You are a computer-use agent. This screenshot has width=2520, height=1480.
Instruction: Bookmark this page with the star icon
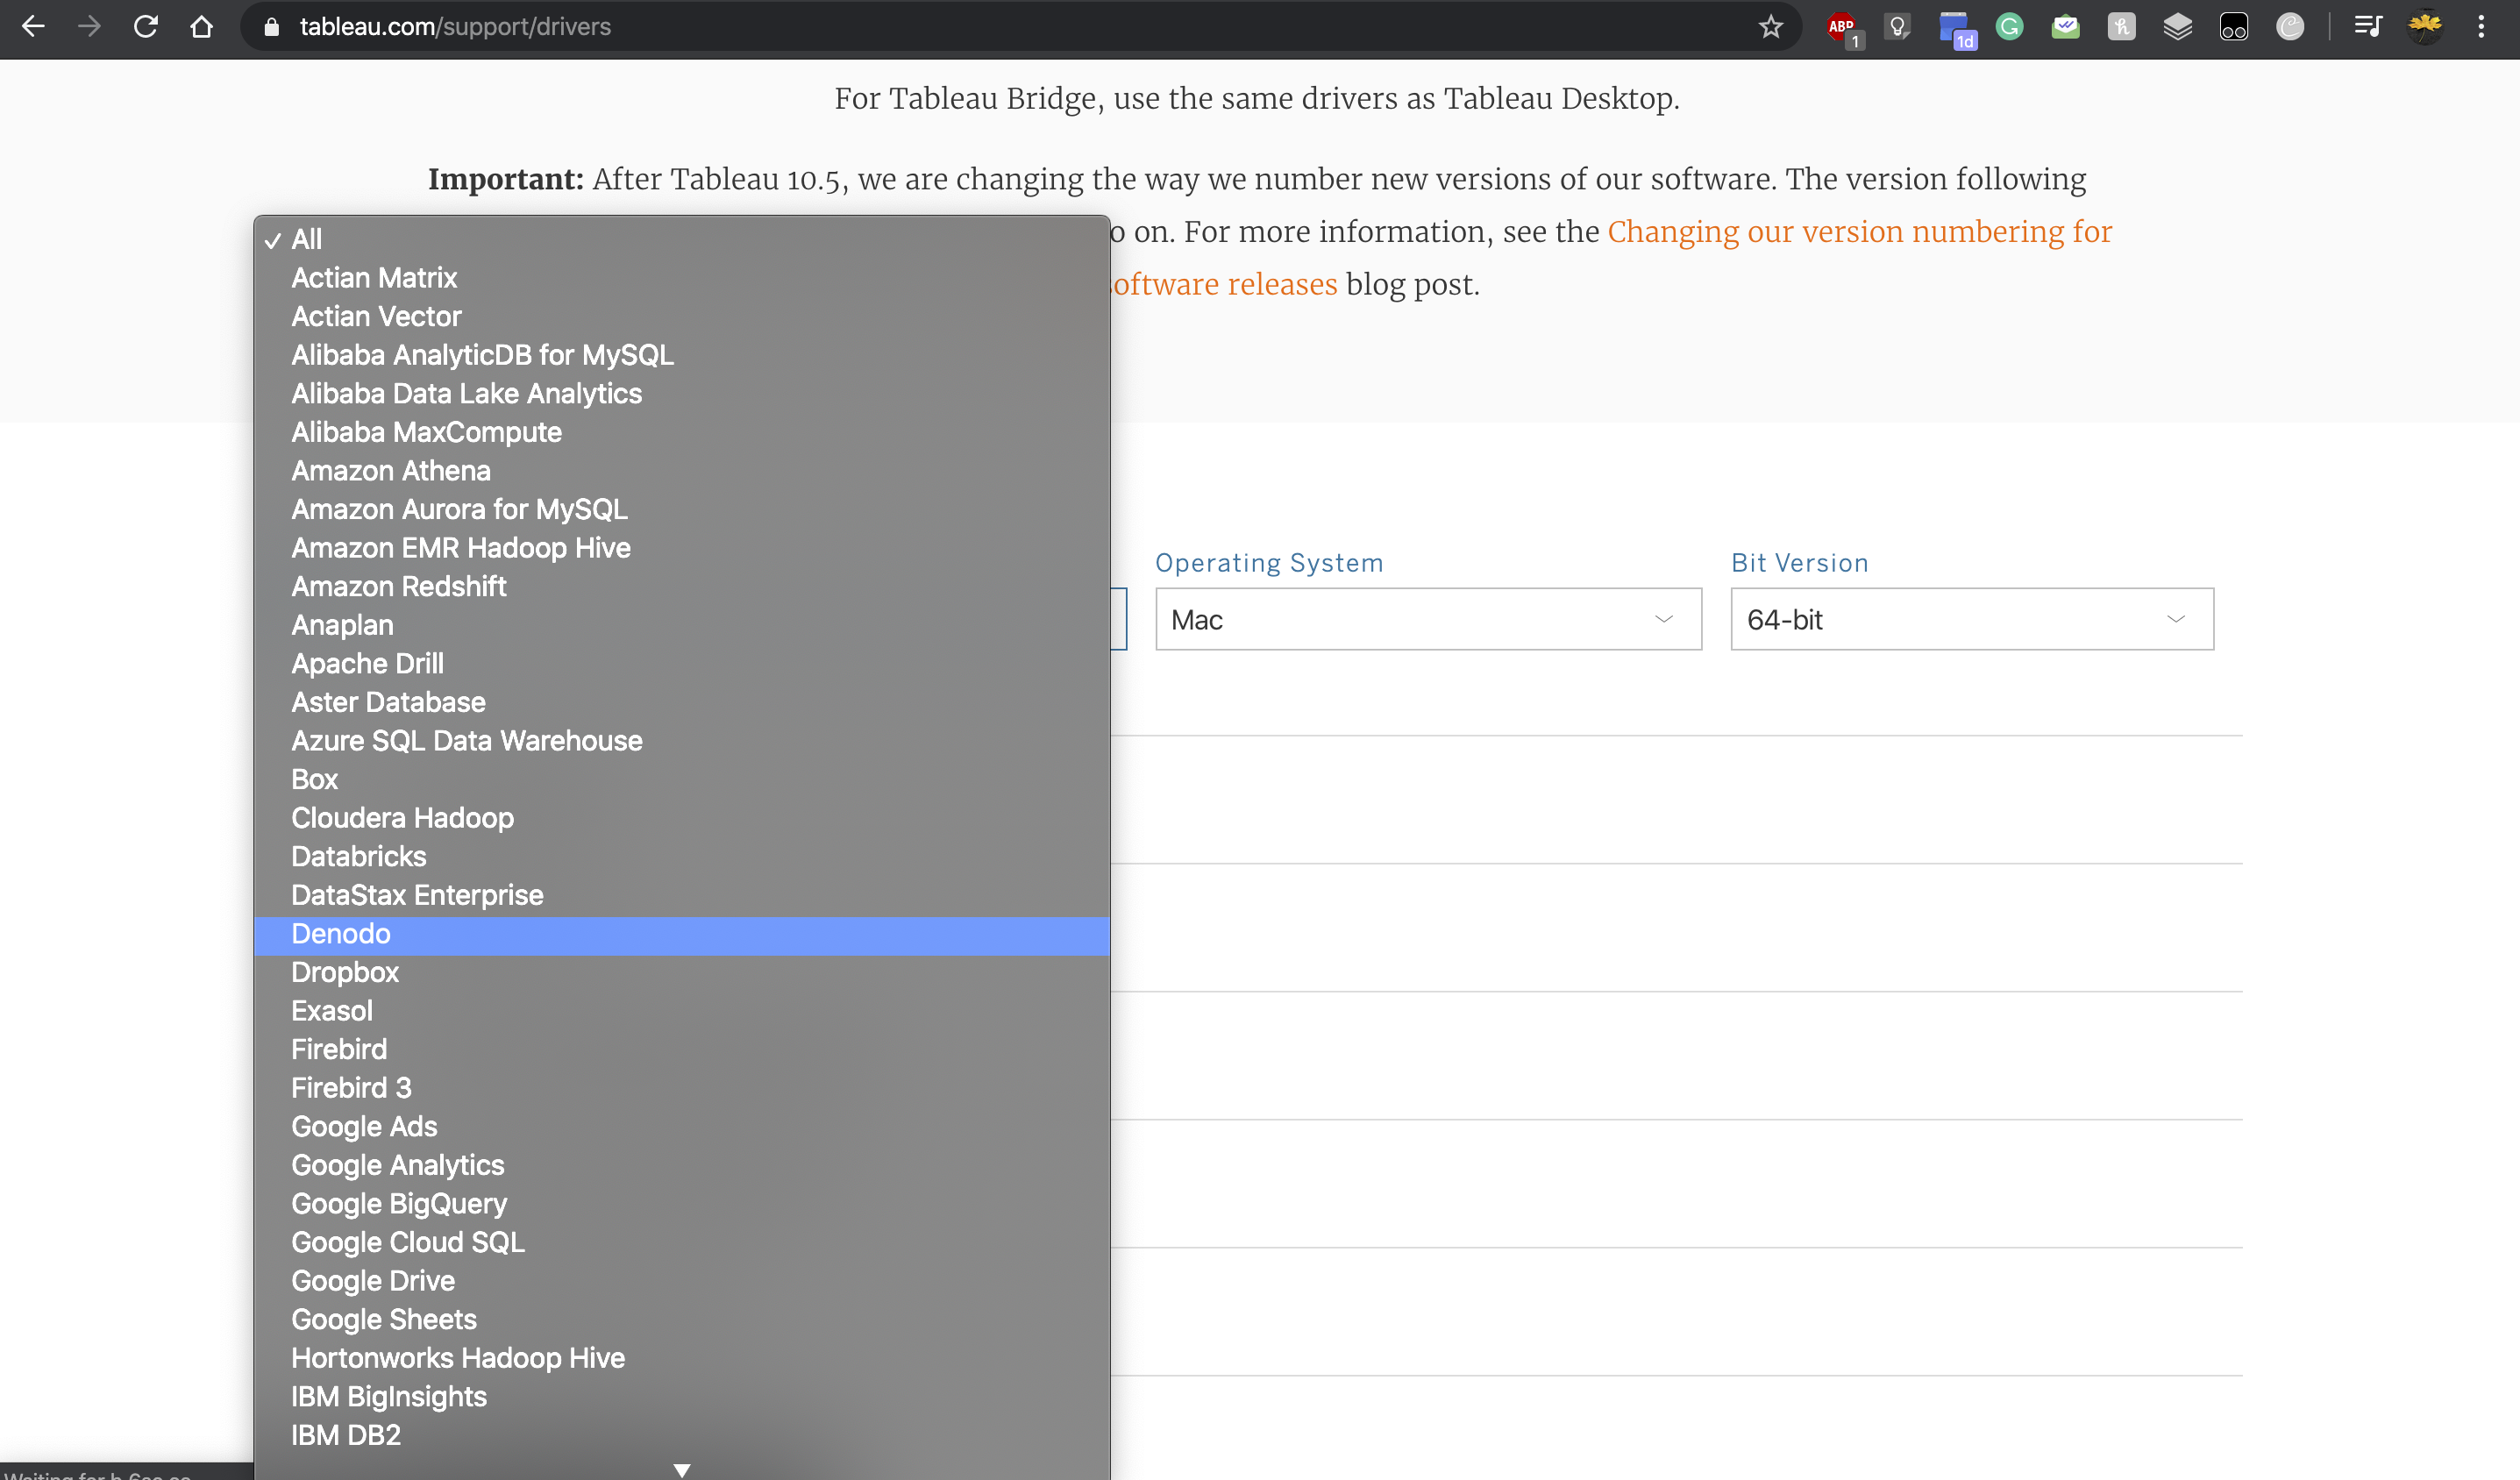tap(1770, 27)
